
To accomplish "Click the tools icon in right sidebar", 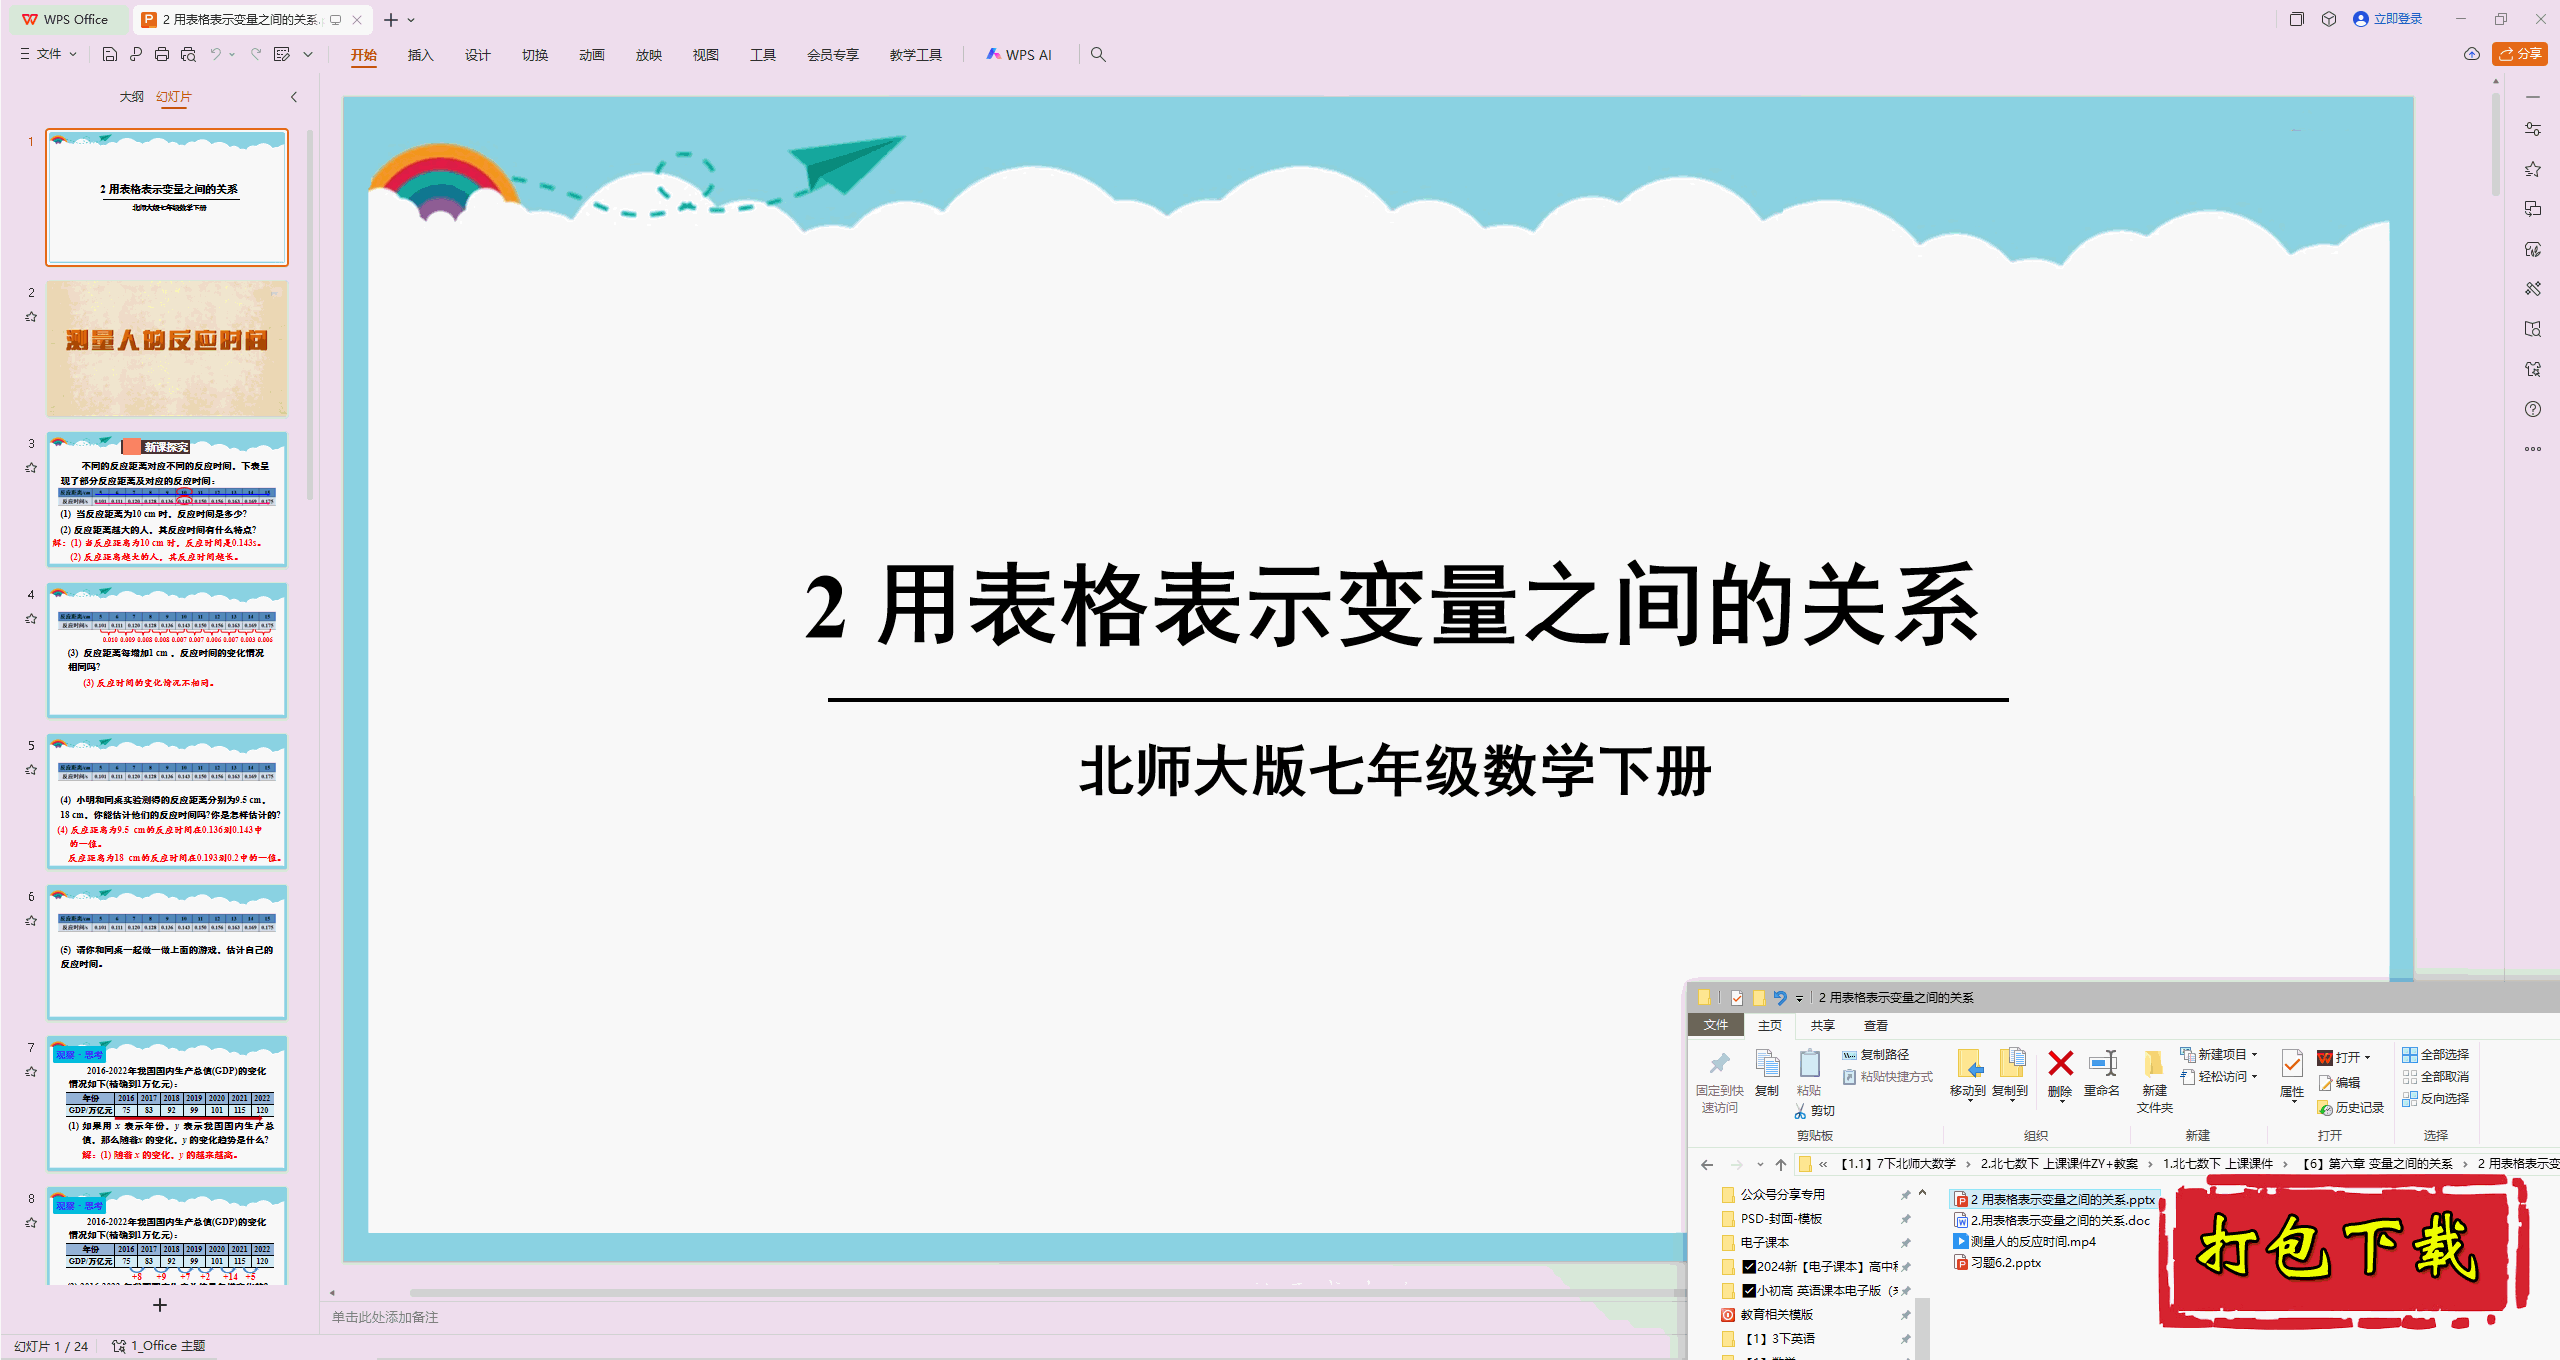I will click(2533, 289).
